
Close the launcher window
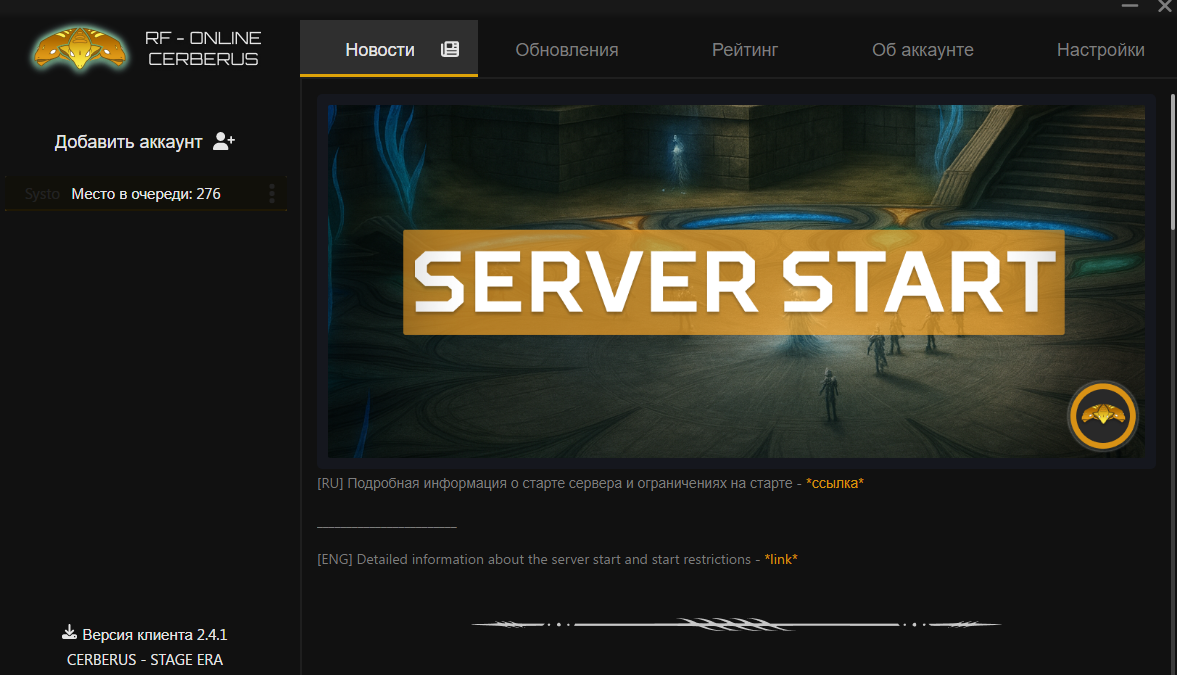coord(1165,6)
